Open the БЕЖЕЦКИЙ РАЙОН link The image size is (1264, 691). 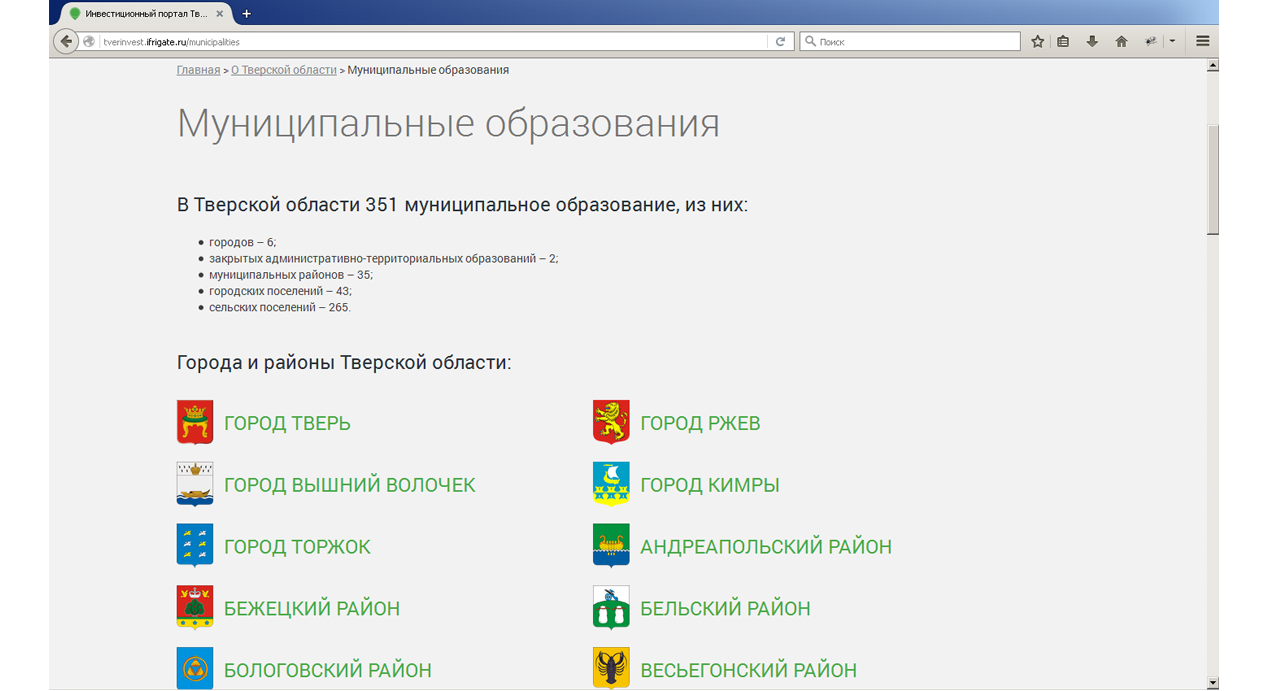(312, 609)
